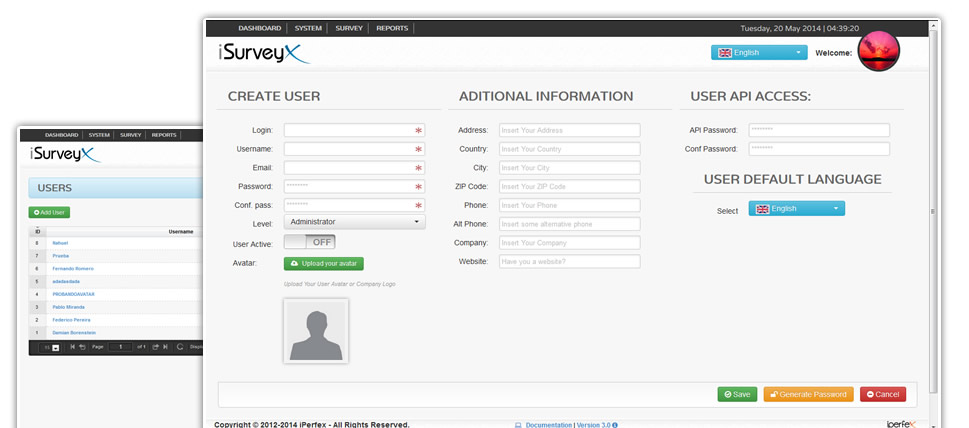Click the front window vertical scrollbar
Image resolution: width=969 pixels, height=428 pixels.
pos(933,210)
